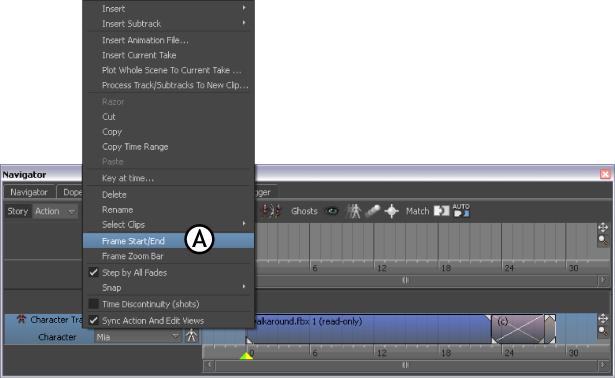The width and height of the screenshot is (615, 378).
Task: Click the ghost match crosshair icon
Action: [x=391, y=211]
